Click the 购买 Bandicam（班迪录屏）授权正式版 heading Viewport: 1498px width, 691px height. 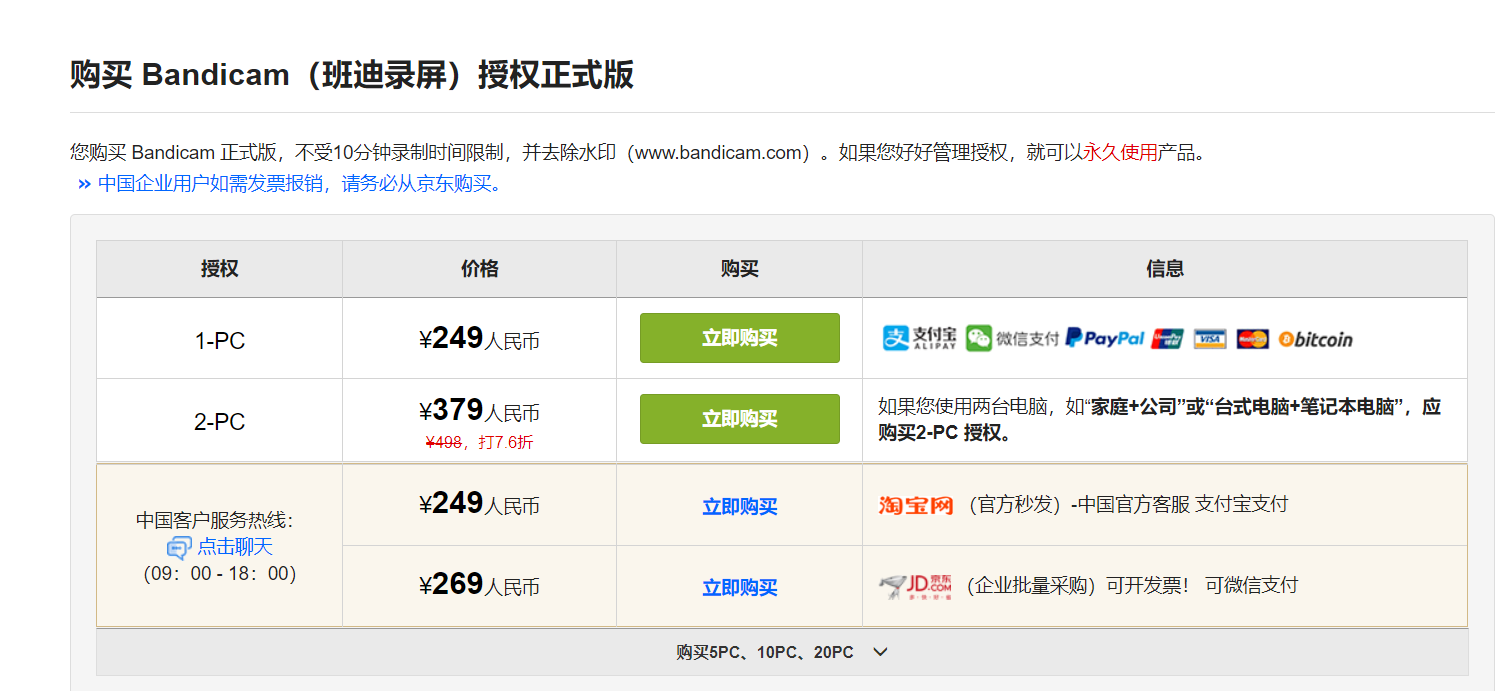(x=352, y=75)
